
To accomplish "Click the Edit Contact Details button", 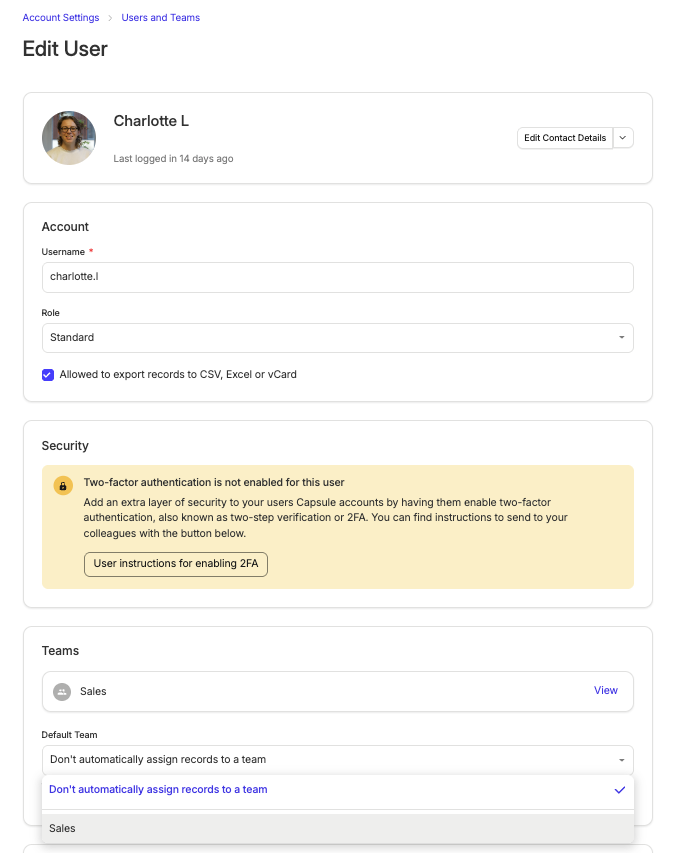I will pos(565,138).
